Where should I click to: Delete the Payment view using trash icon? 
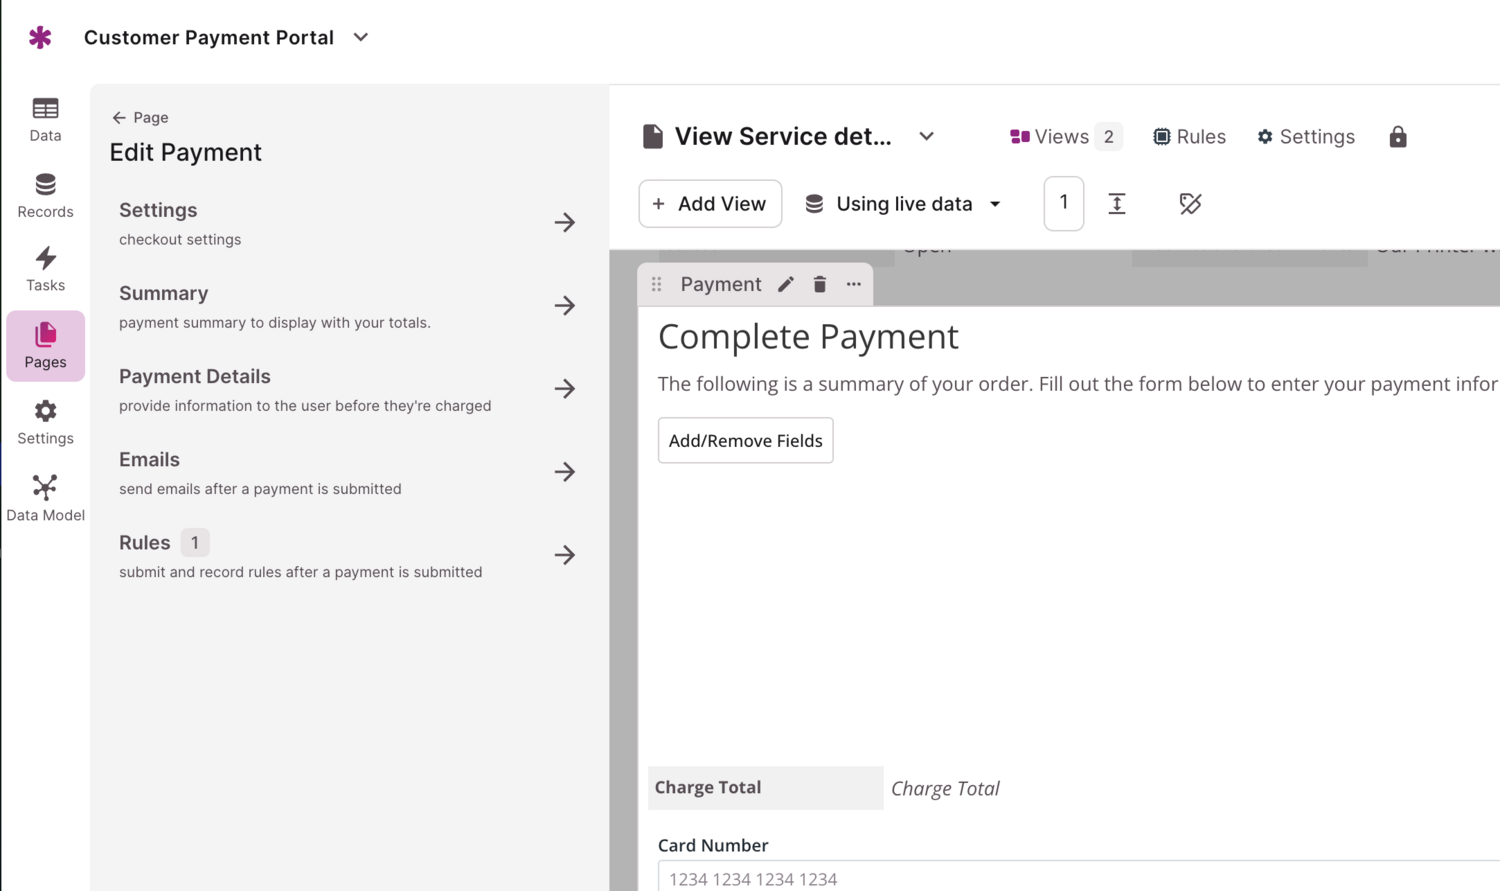819,284
